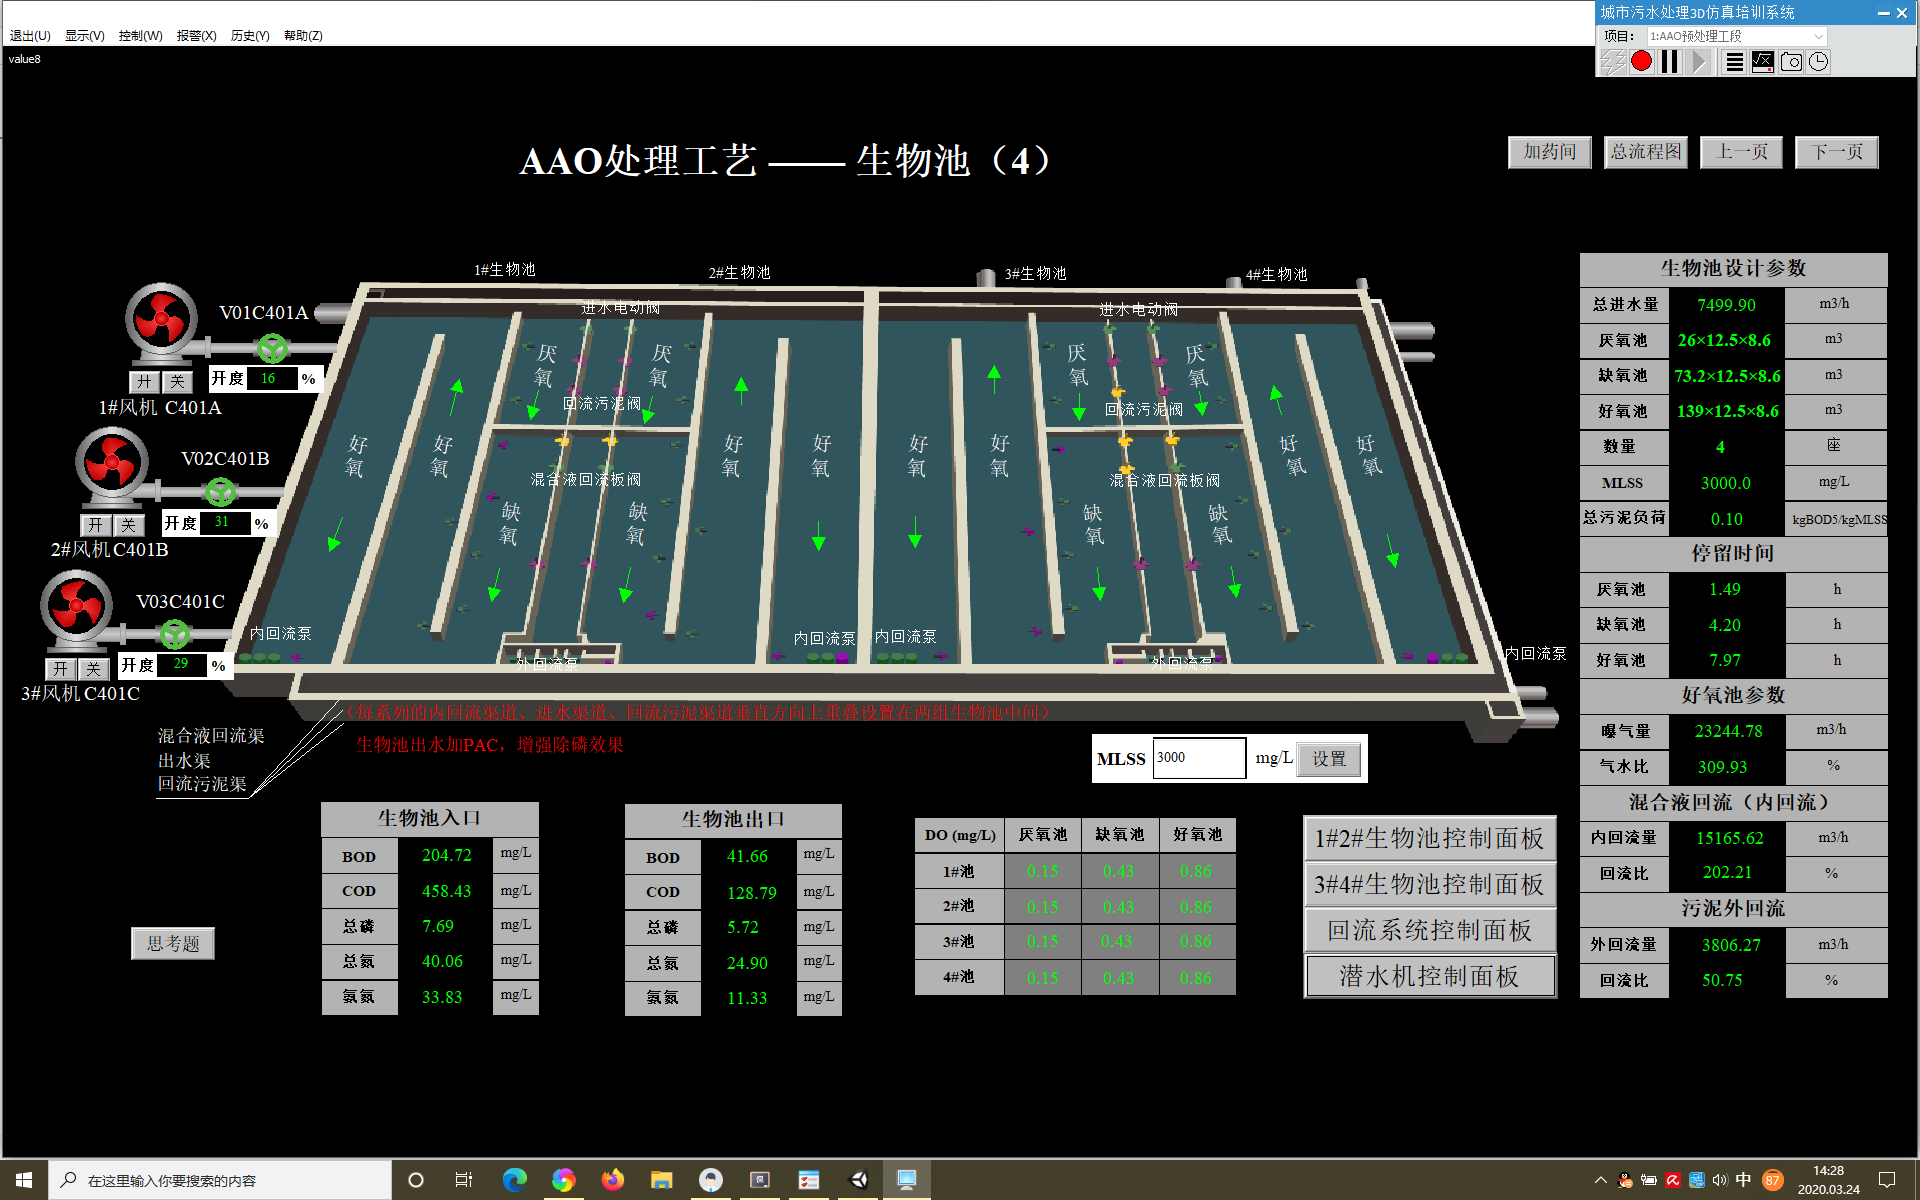Viewport: 1920px width, 1200px height.
Task: Turn off fan 2 with 关 button
Action: pos(128,525)
